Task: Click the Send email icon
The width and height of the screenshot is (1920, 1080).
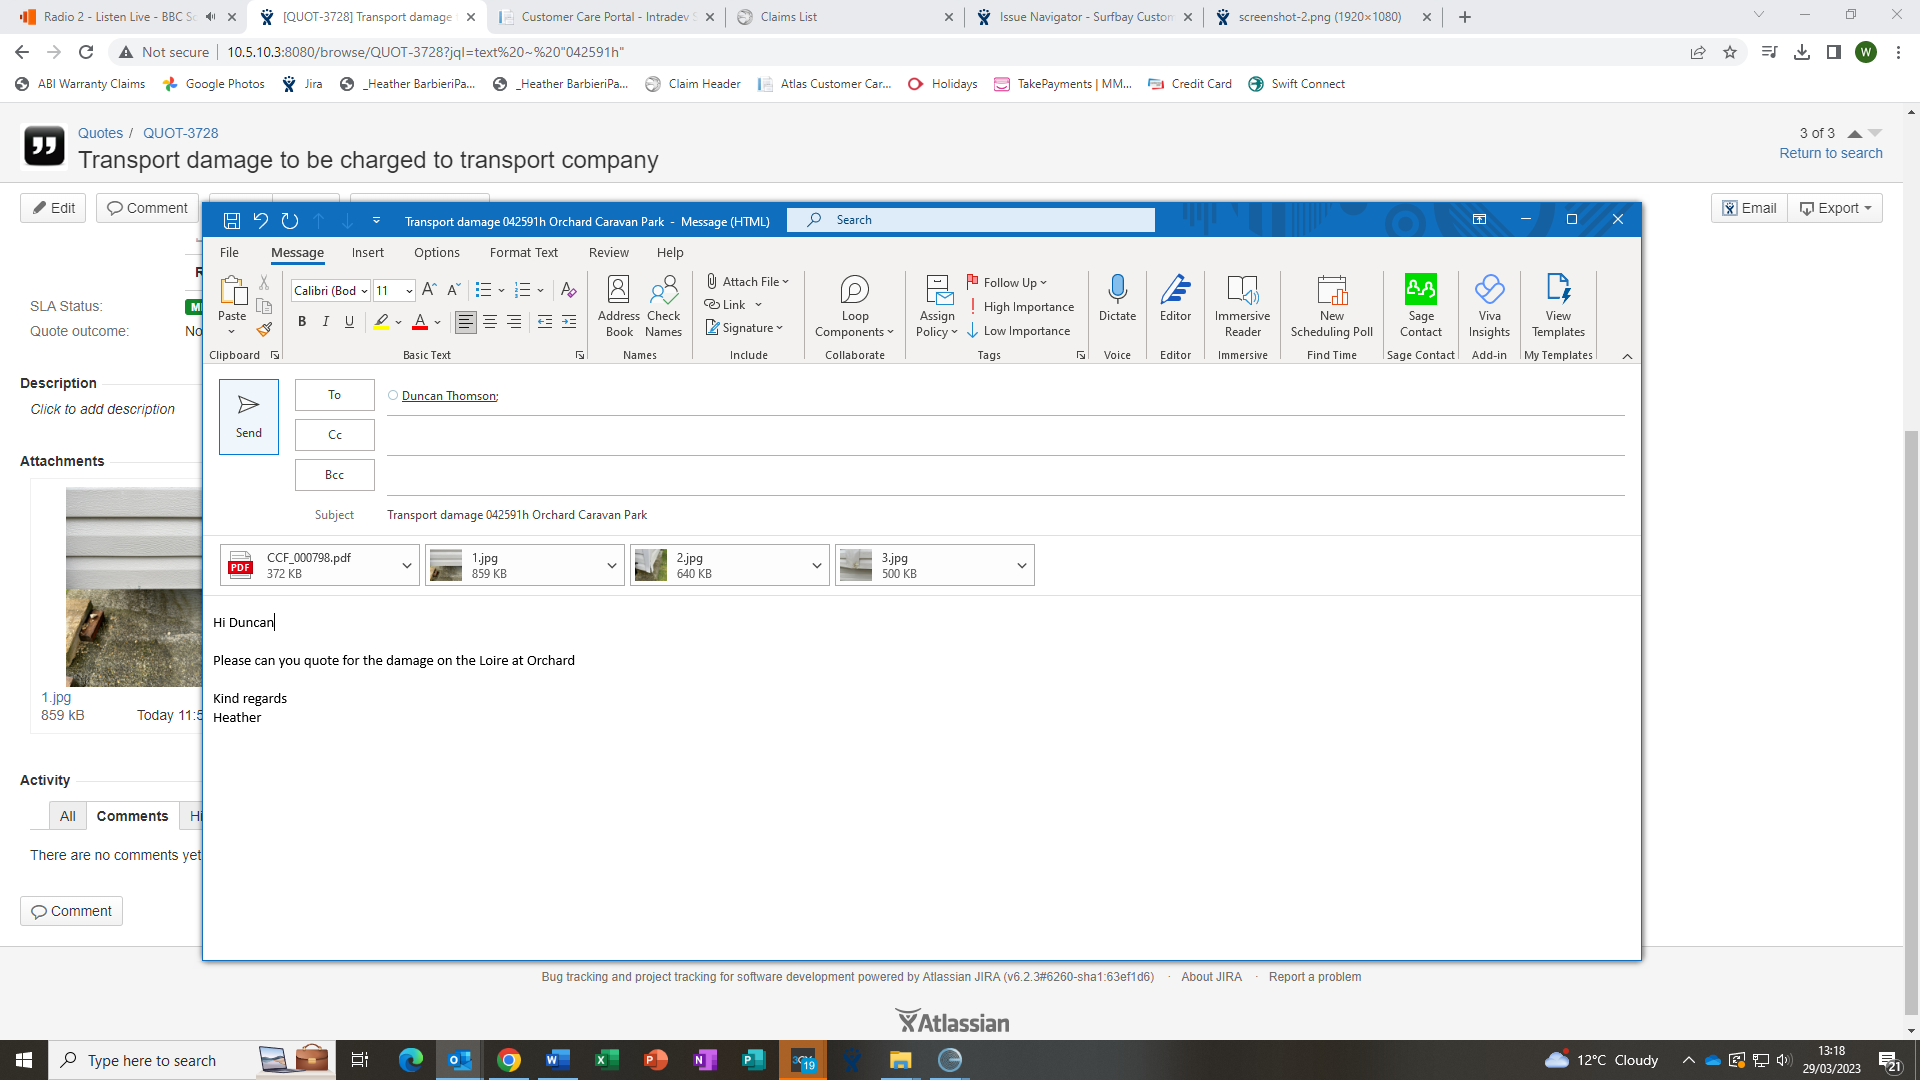Action: pos(248,415)
